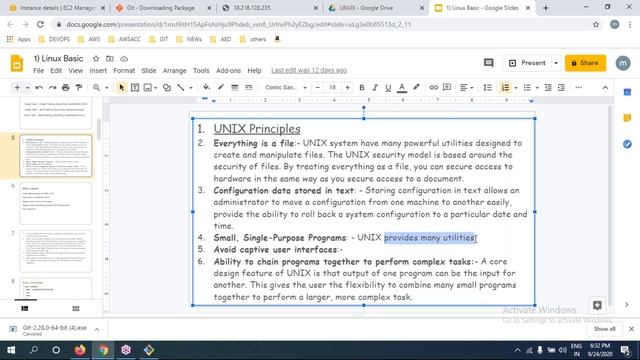This screenshot has height=360, width=640.
Task: Click the new slide plus button
Action: click(x=17, y=88)
